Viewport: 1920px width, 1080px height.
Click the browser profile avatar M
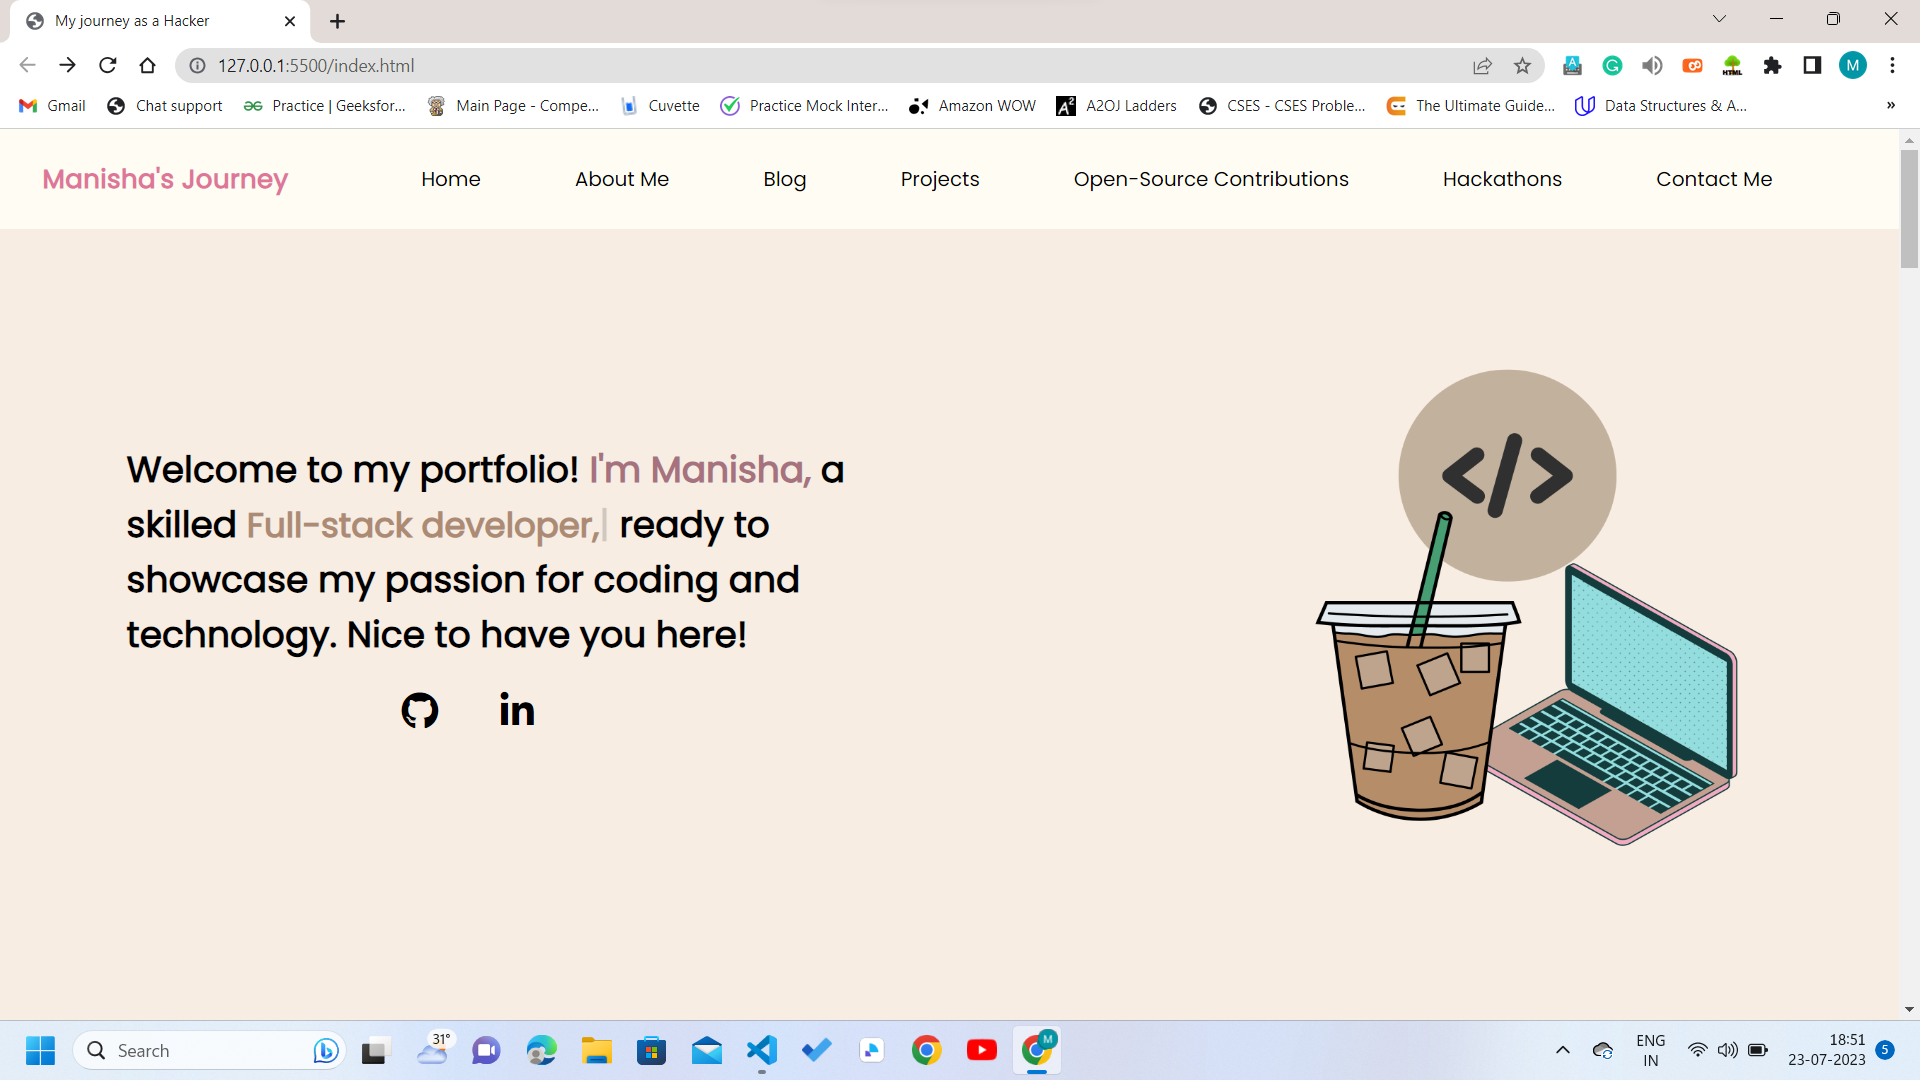[x=1853, y=65]
